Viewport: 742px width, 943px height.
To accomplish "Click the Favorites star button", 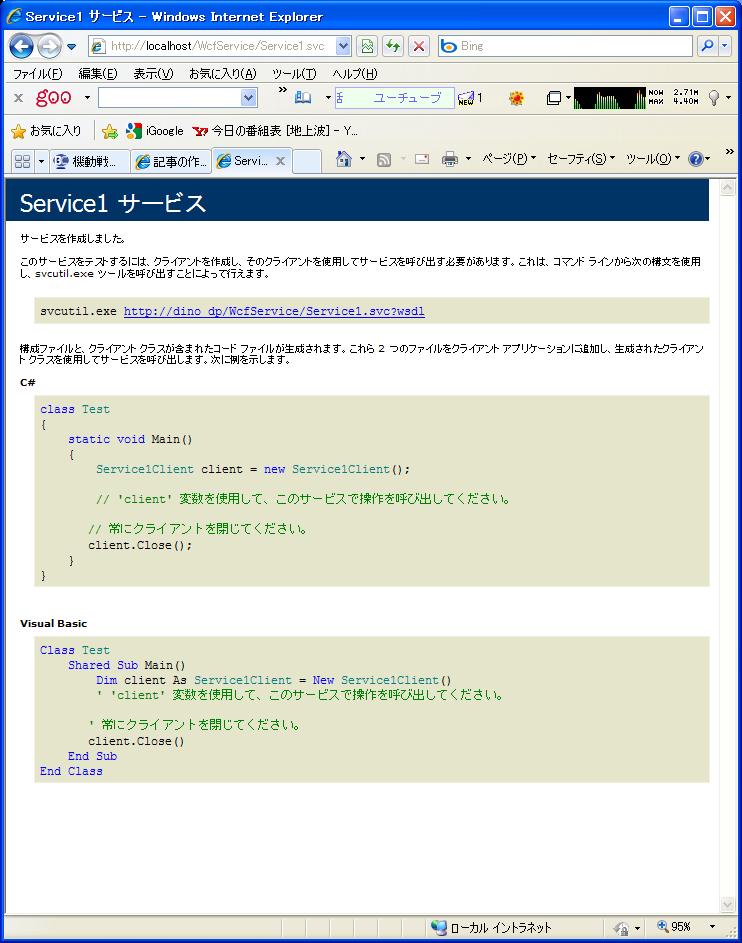I will click(x=46, y=131).
